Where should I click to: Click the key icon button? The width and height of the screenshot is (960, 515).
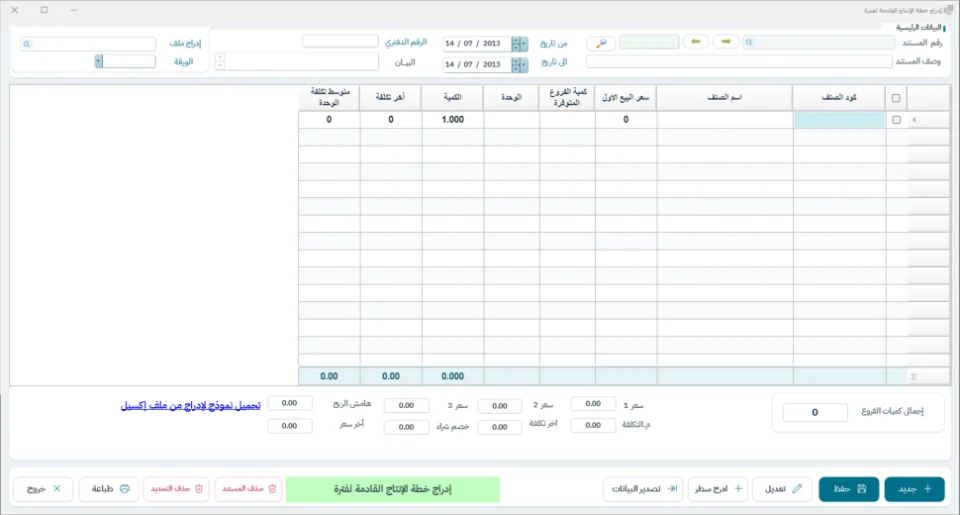click(x=601, y=43)
